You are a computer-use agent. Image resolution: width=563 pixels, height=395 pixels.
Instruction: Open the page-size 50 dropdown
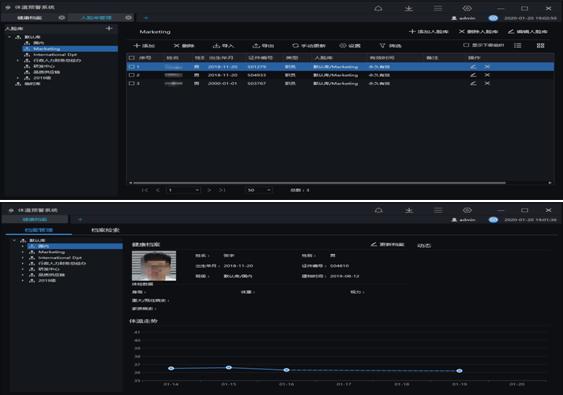(x=259, y=190)
